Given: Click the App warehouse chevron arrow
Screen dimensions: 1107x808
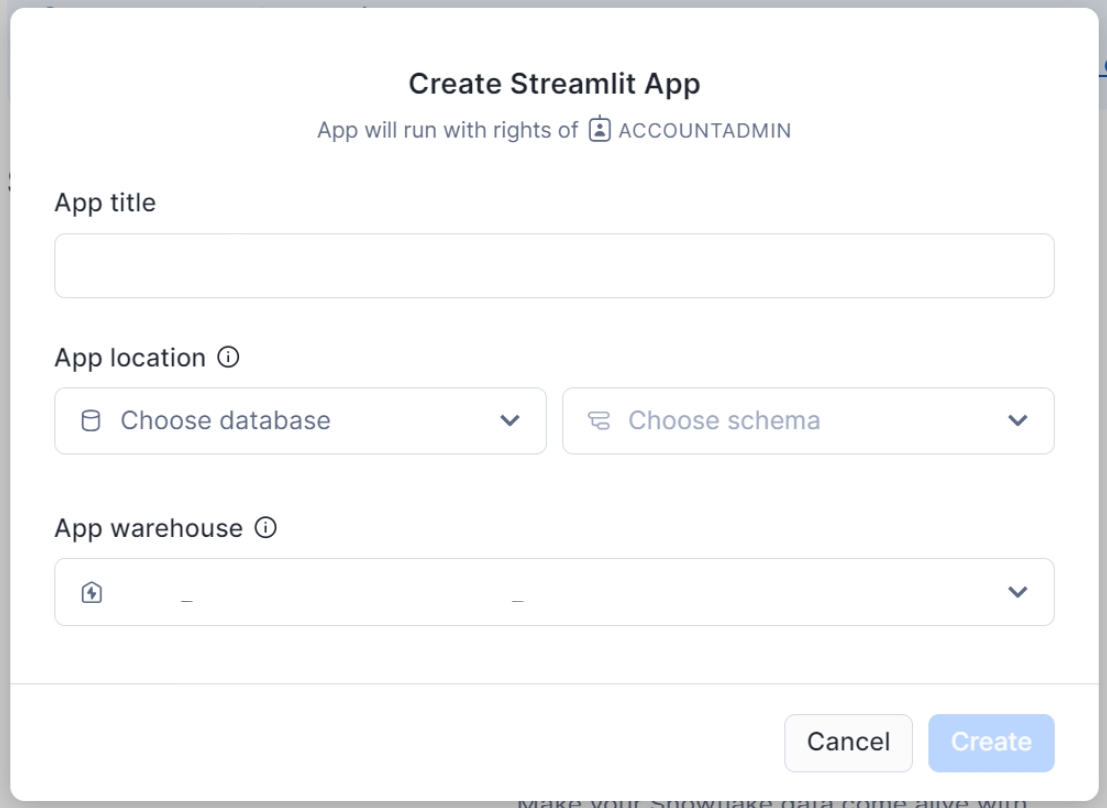Looking at the screenshot, I should click(1017, 592).
